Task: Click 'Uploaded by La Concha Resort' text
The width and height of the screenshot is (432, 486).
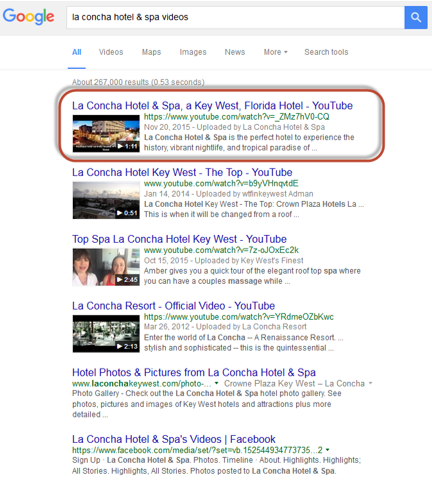Action: [x=251, y=327]
